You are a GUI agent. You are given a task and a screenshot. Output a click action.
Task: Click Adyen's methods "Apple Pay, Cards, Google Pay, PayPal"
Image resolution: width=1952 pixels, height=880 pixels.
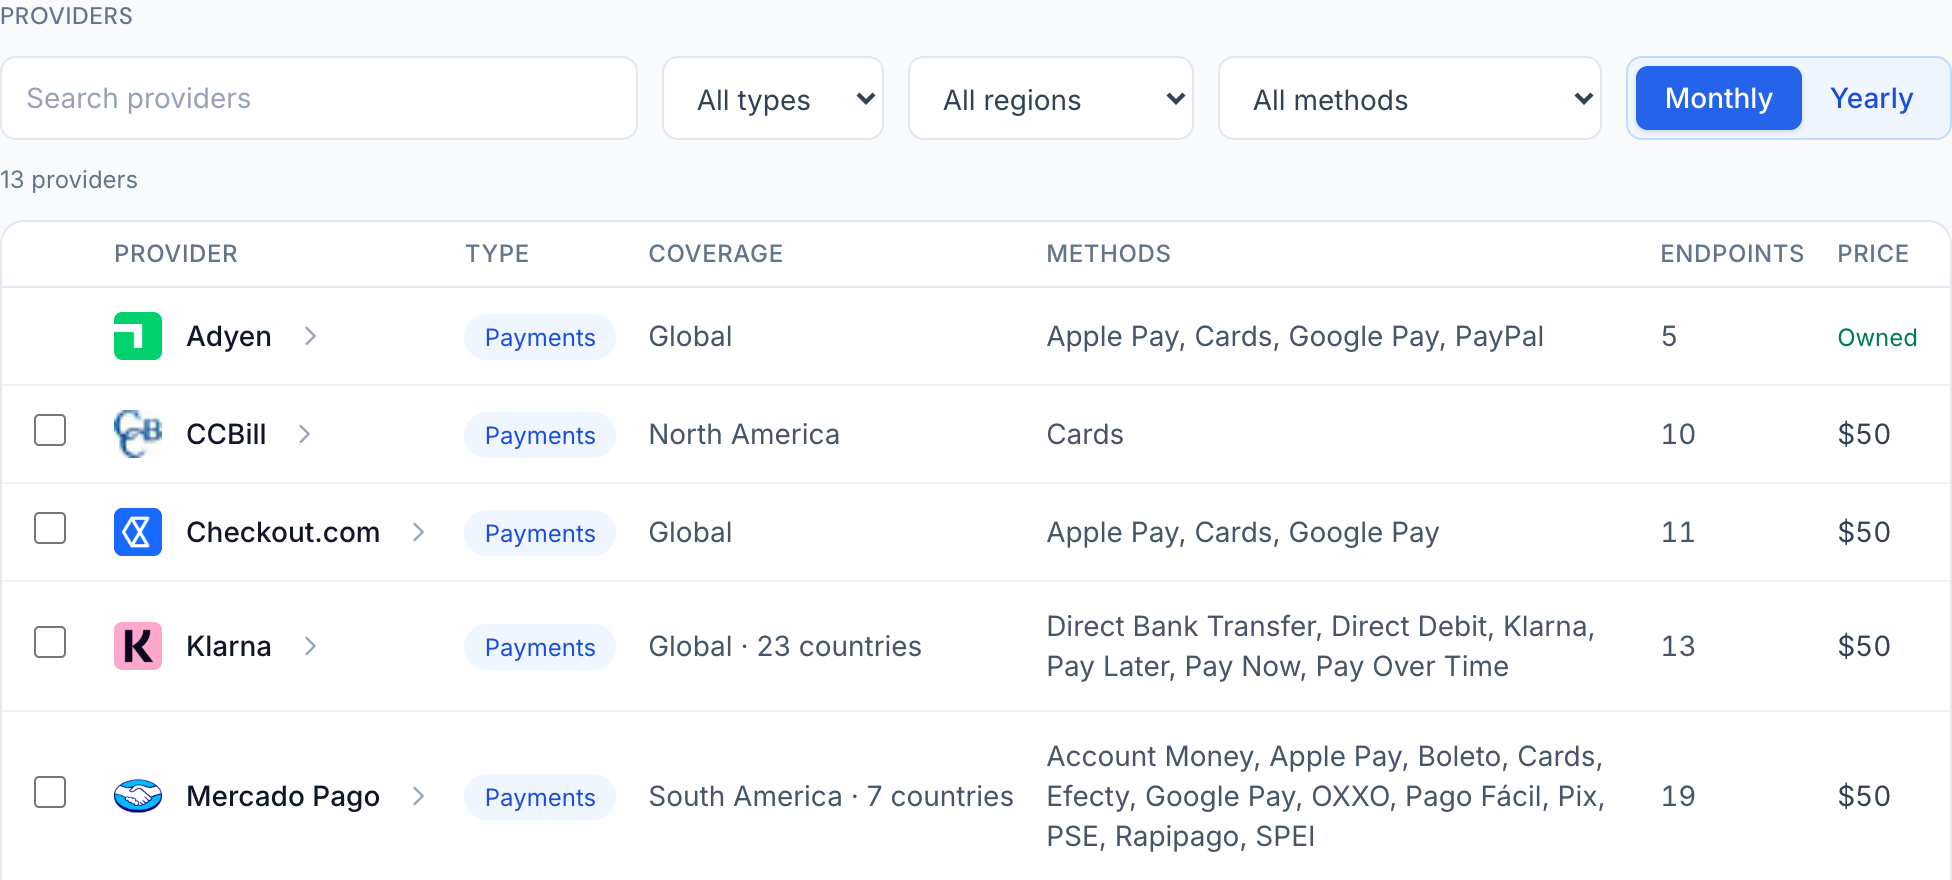[x=1295, y=336]
